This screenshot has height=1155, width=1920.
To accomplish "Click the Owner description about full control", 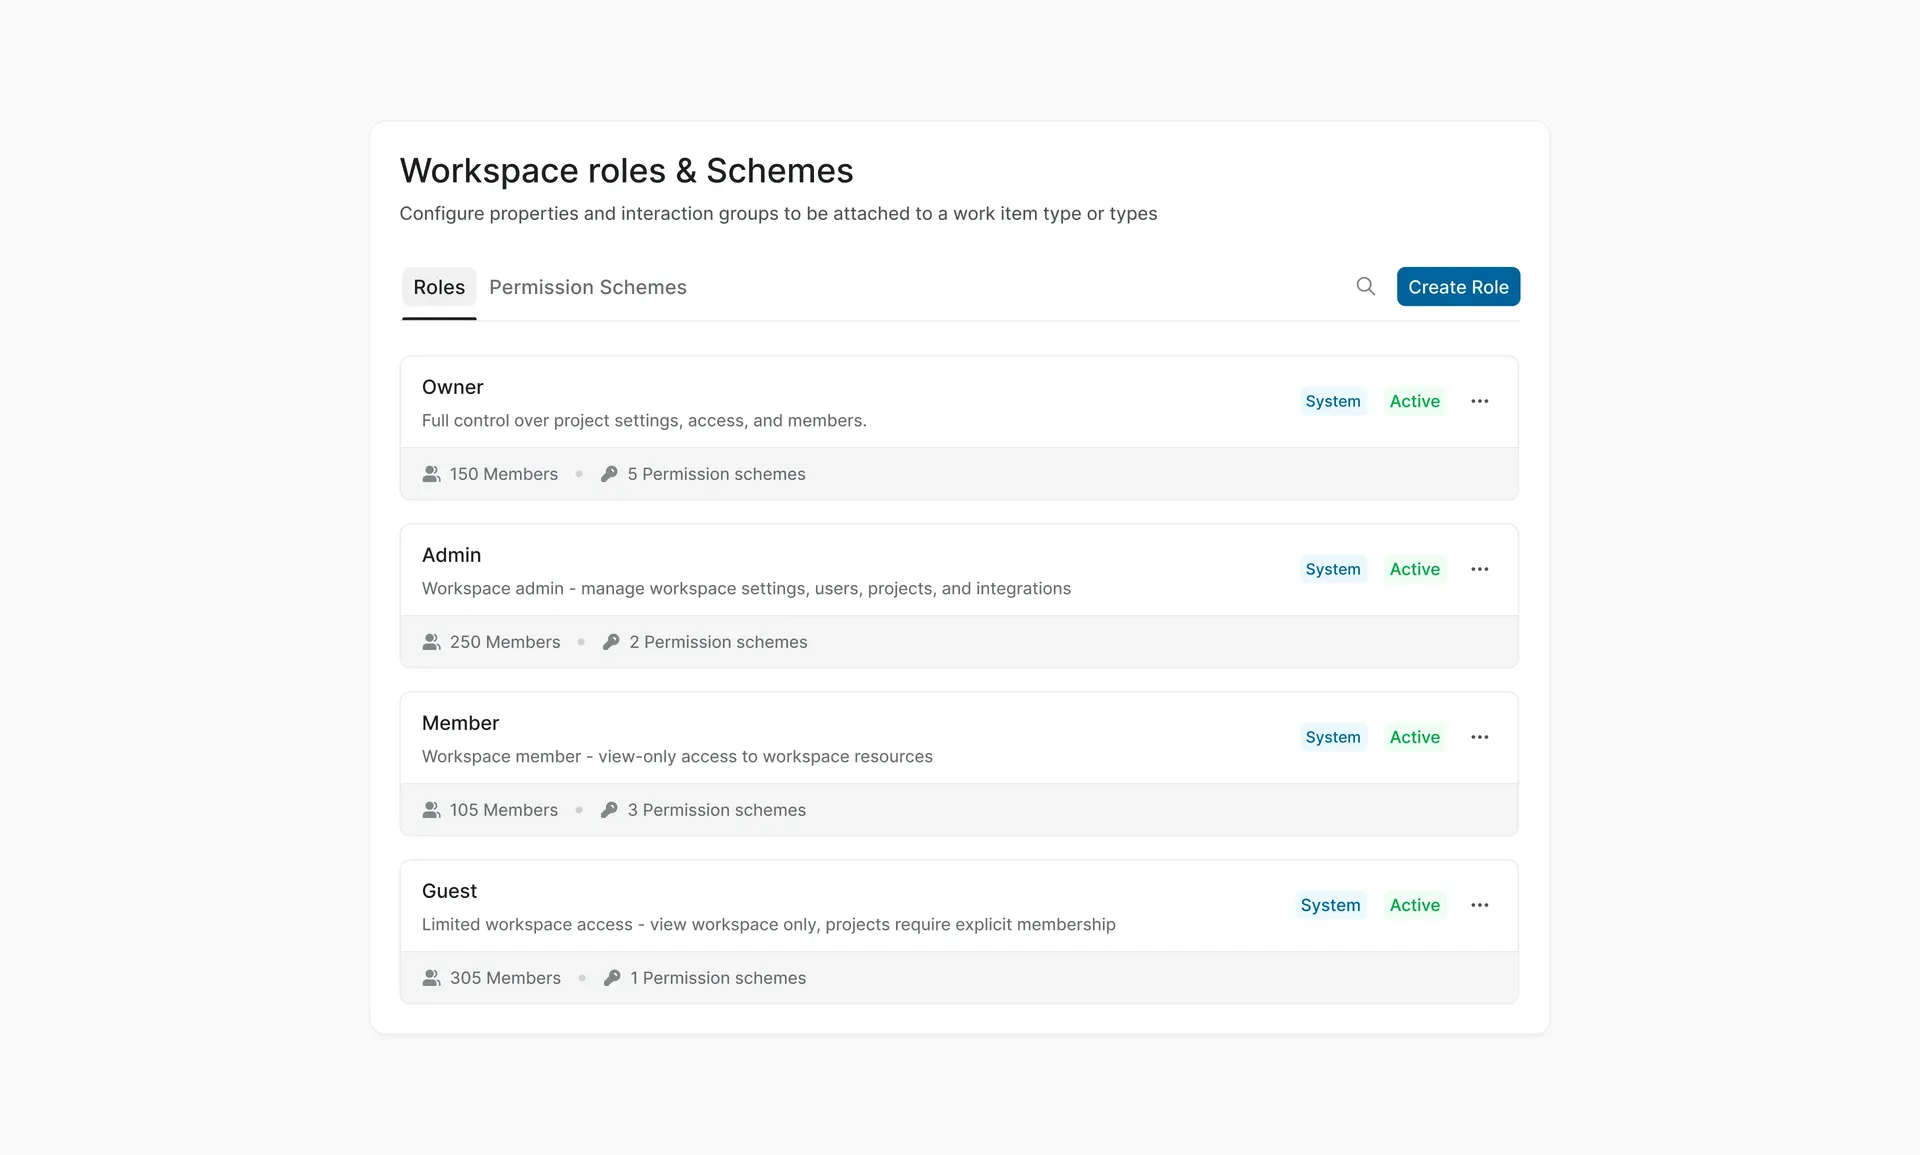I will (x=644, y=421).
